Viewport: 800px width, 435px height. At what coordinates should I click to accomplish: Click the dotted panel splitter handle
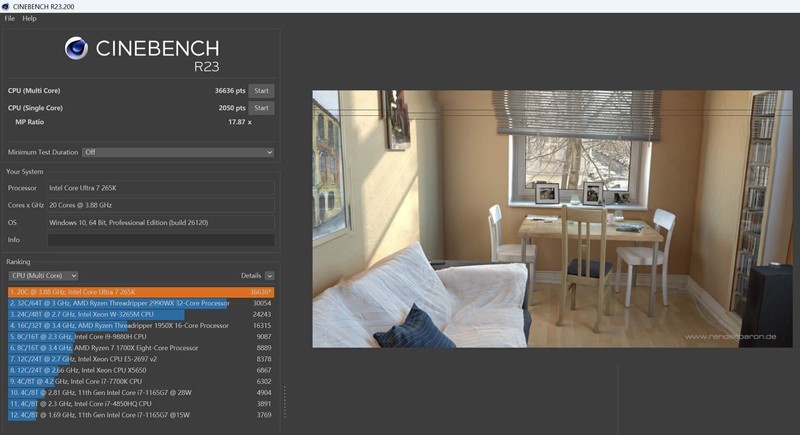(284, 403)
